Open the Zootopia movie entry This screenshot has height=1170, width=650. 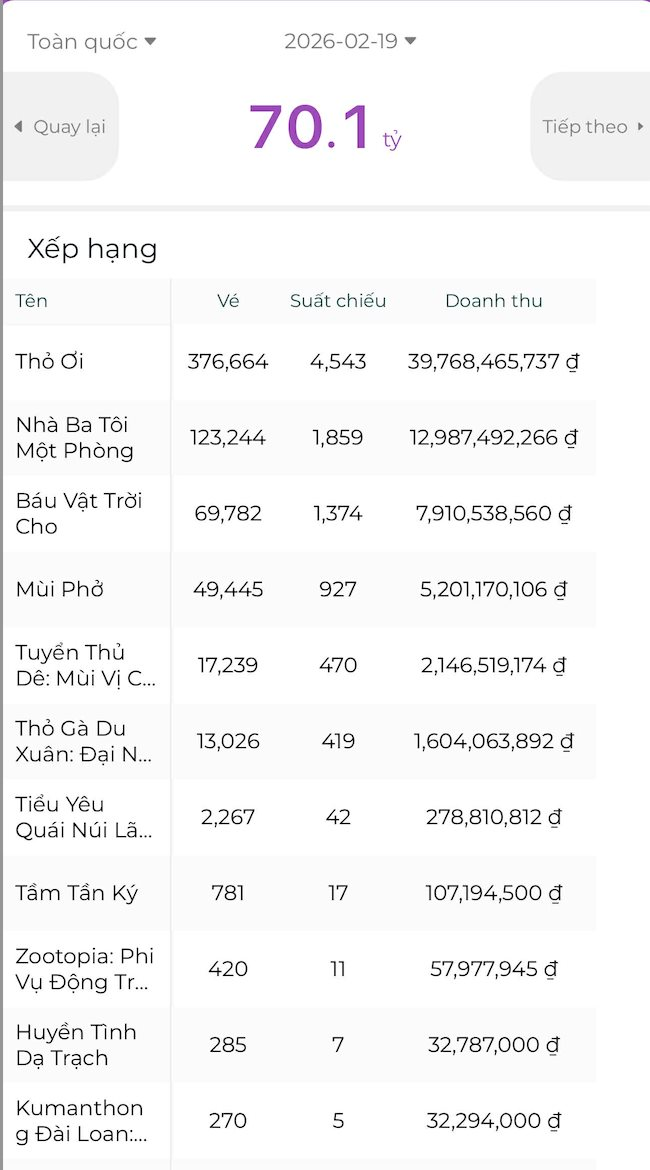coord(85,970)
